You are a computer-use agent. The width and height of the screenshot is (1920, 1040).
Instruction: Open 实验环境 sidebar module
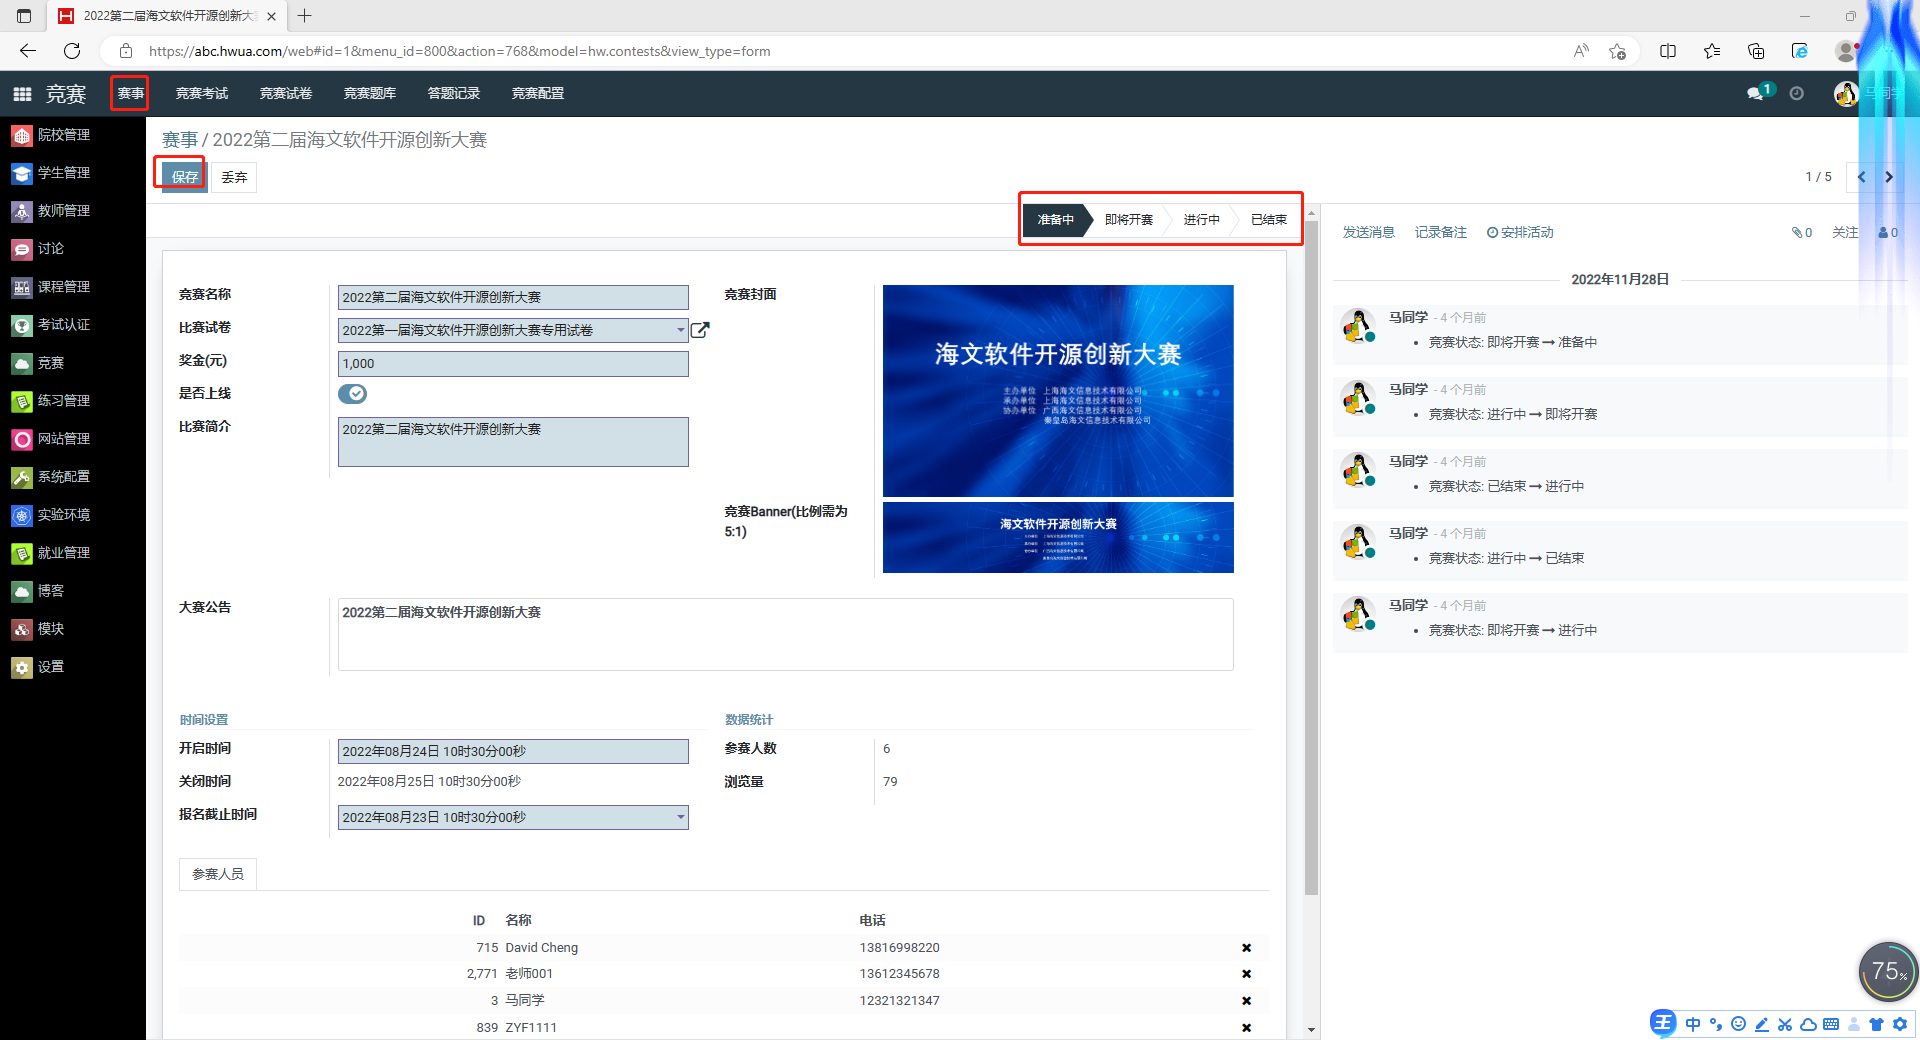51,515
